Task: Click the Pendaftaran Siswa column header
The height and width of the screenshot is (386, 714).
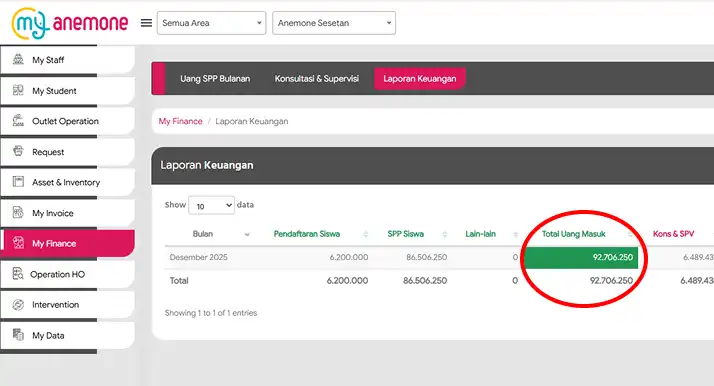Action: point(306,234)
